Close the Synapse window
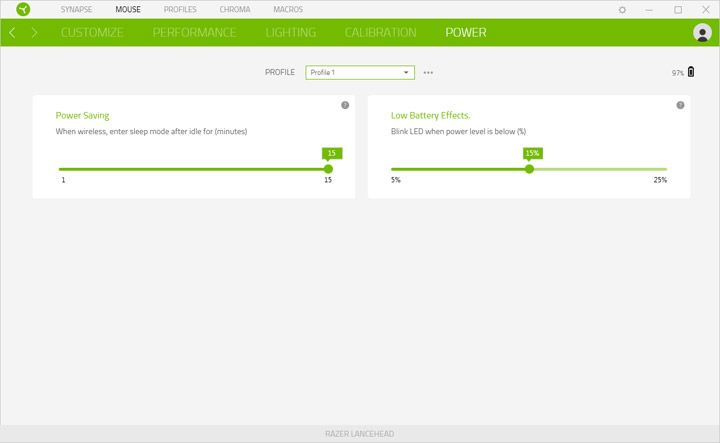The height and width of the screenshot is (443, 720). coord(706,10)
